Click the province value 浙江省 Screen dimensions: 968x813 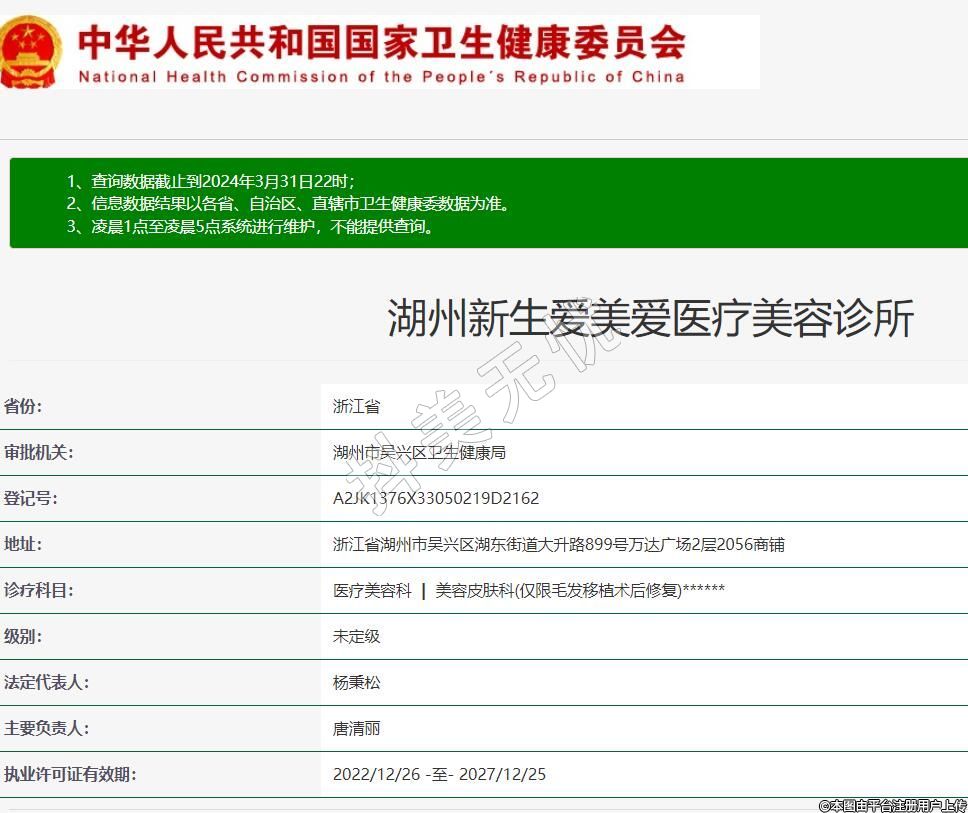point(356,407)
